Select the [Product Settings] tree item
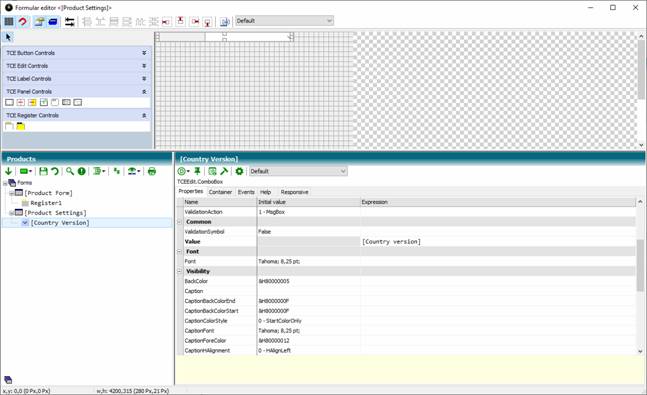The width and height of the screenshot is (647, 395). point(55,213)
